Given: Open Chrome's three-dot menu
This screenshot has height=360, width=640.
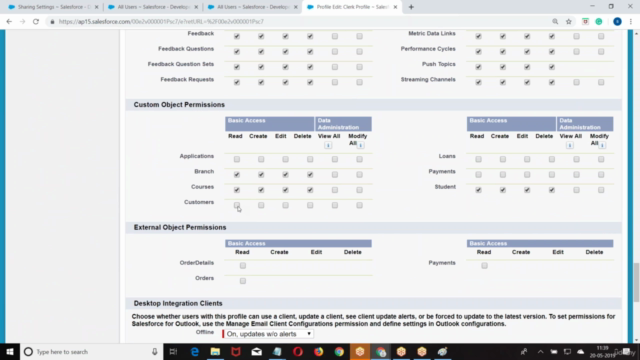Looking at the screenshot, I should pos(631,22).
